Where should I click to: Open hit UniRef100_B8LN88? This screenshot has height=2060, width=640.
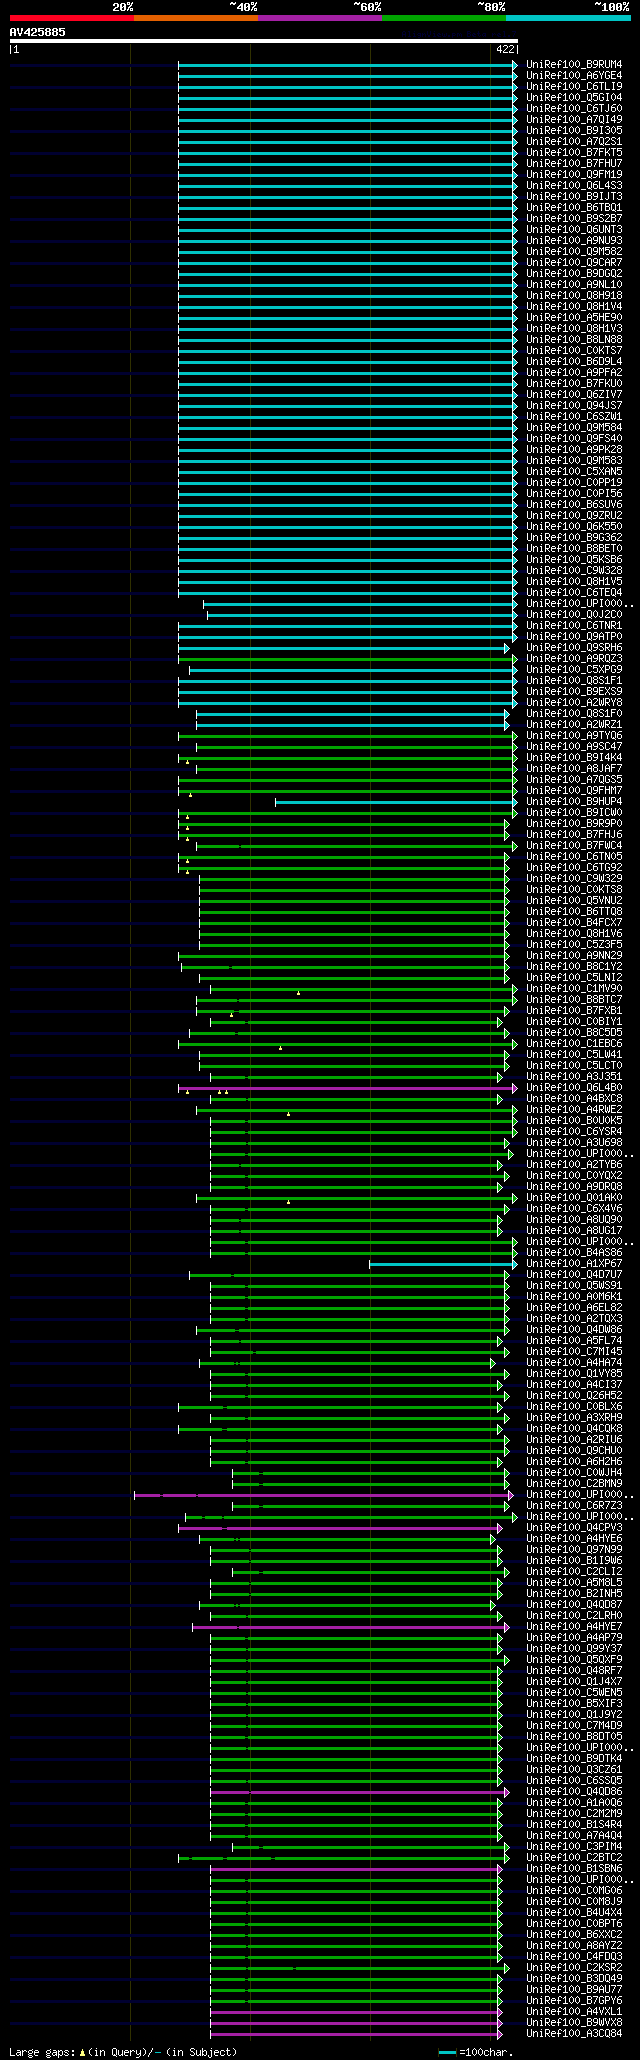[574, 340]
